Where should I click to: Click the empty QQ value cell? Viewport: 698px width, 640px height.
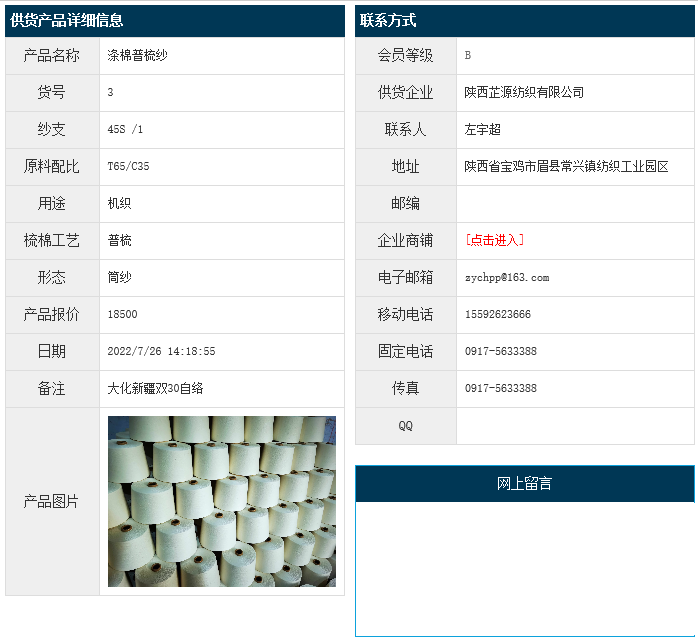pos(575,425)
